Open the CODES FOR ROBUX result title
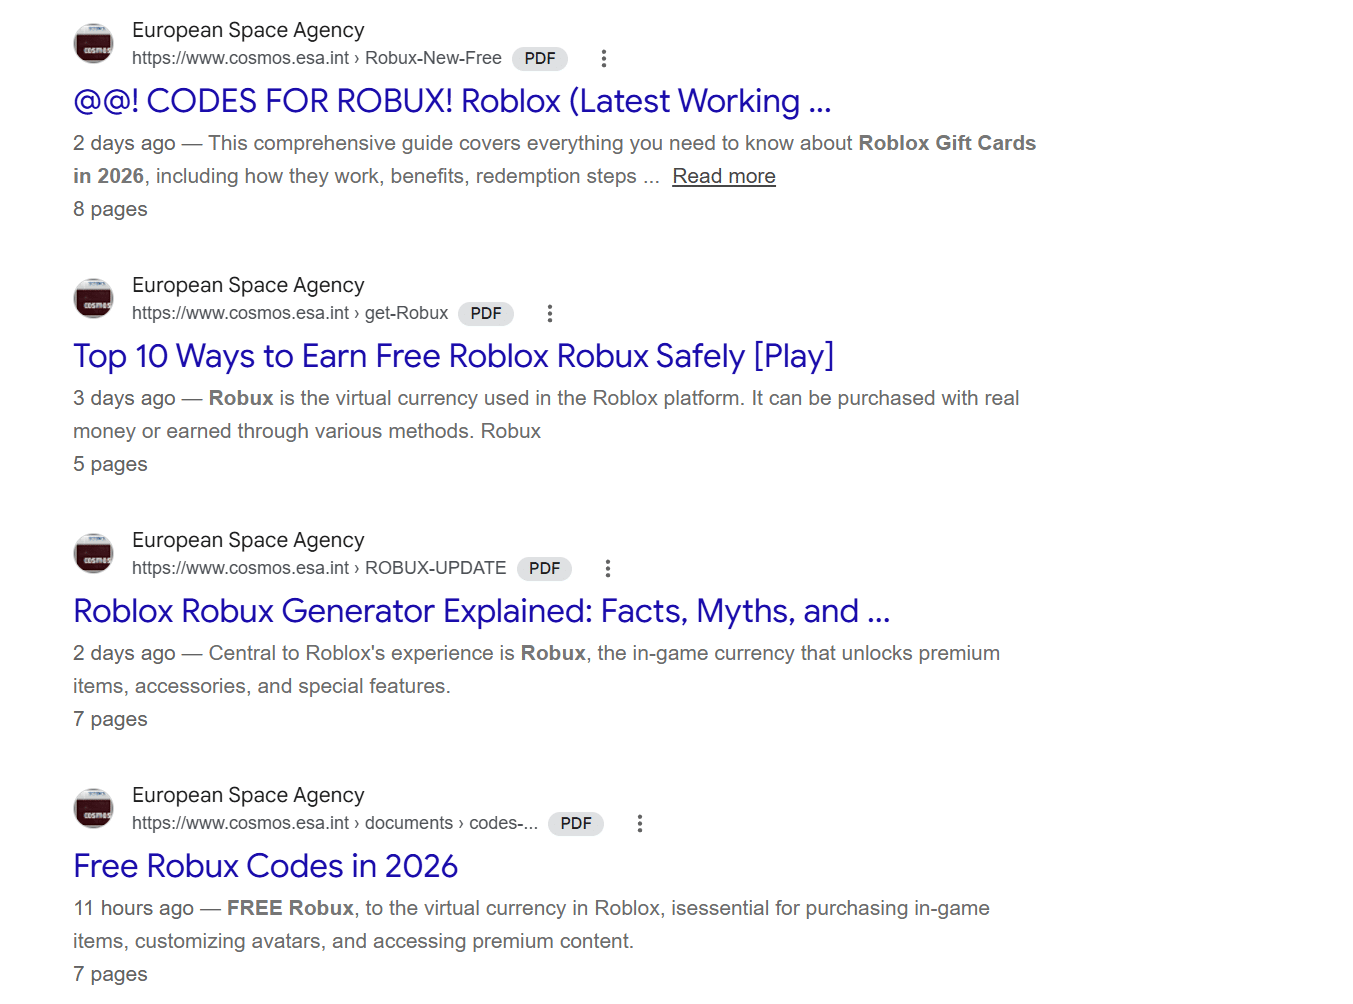 (x=452, y=101)
